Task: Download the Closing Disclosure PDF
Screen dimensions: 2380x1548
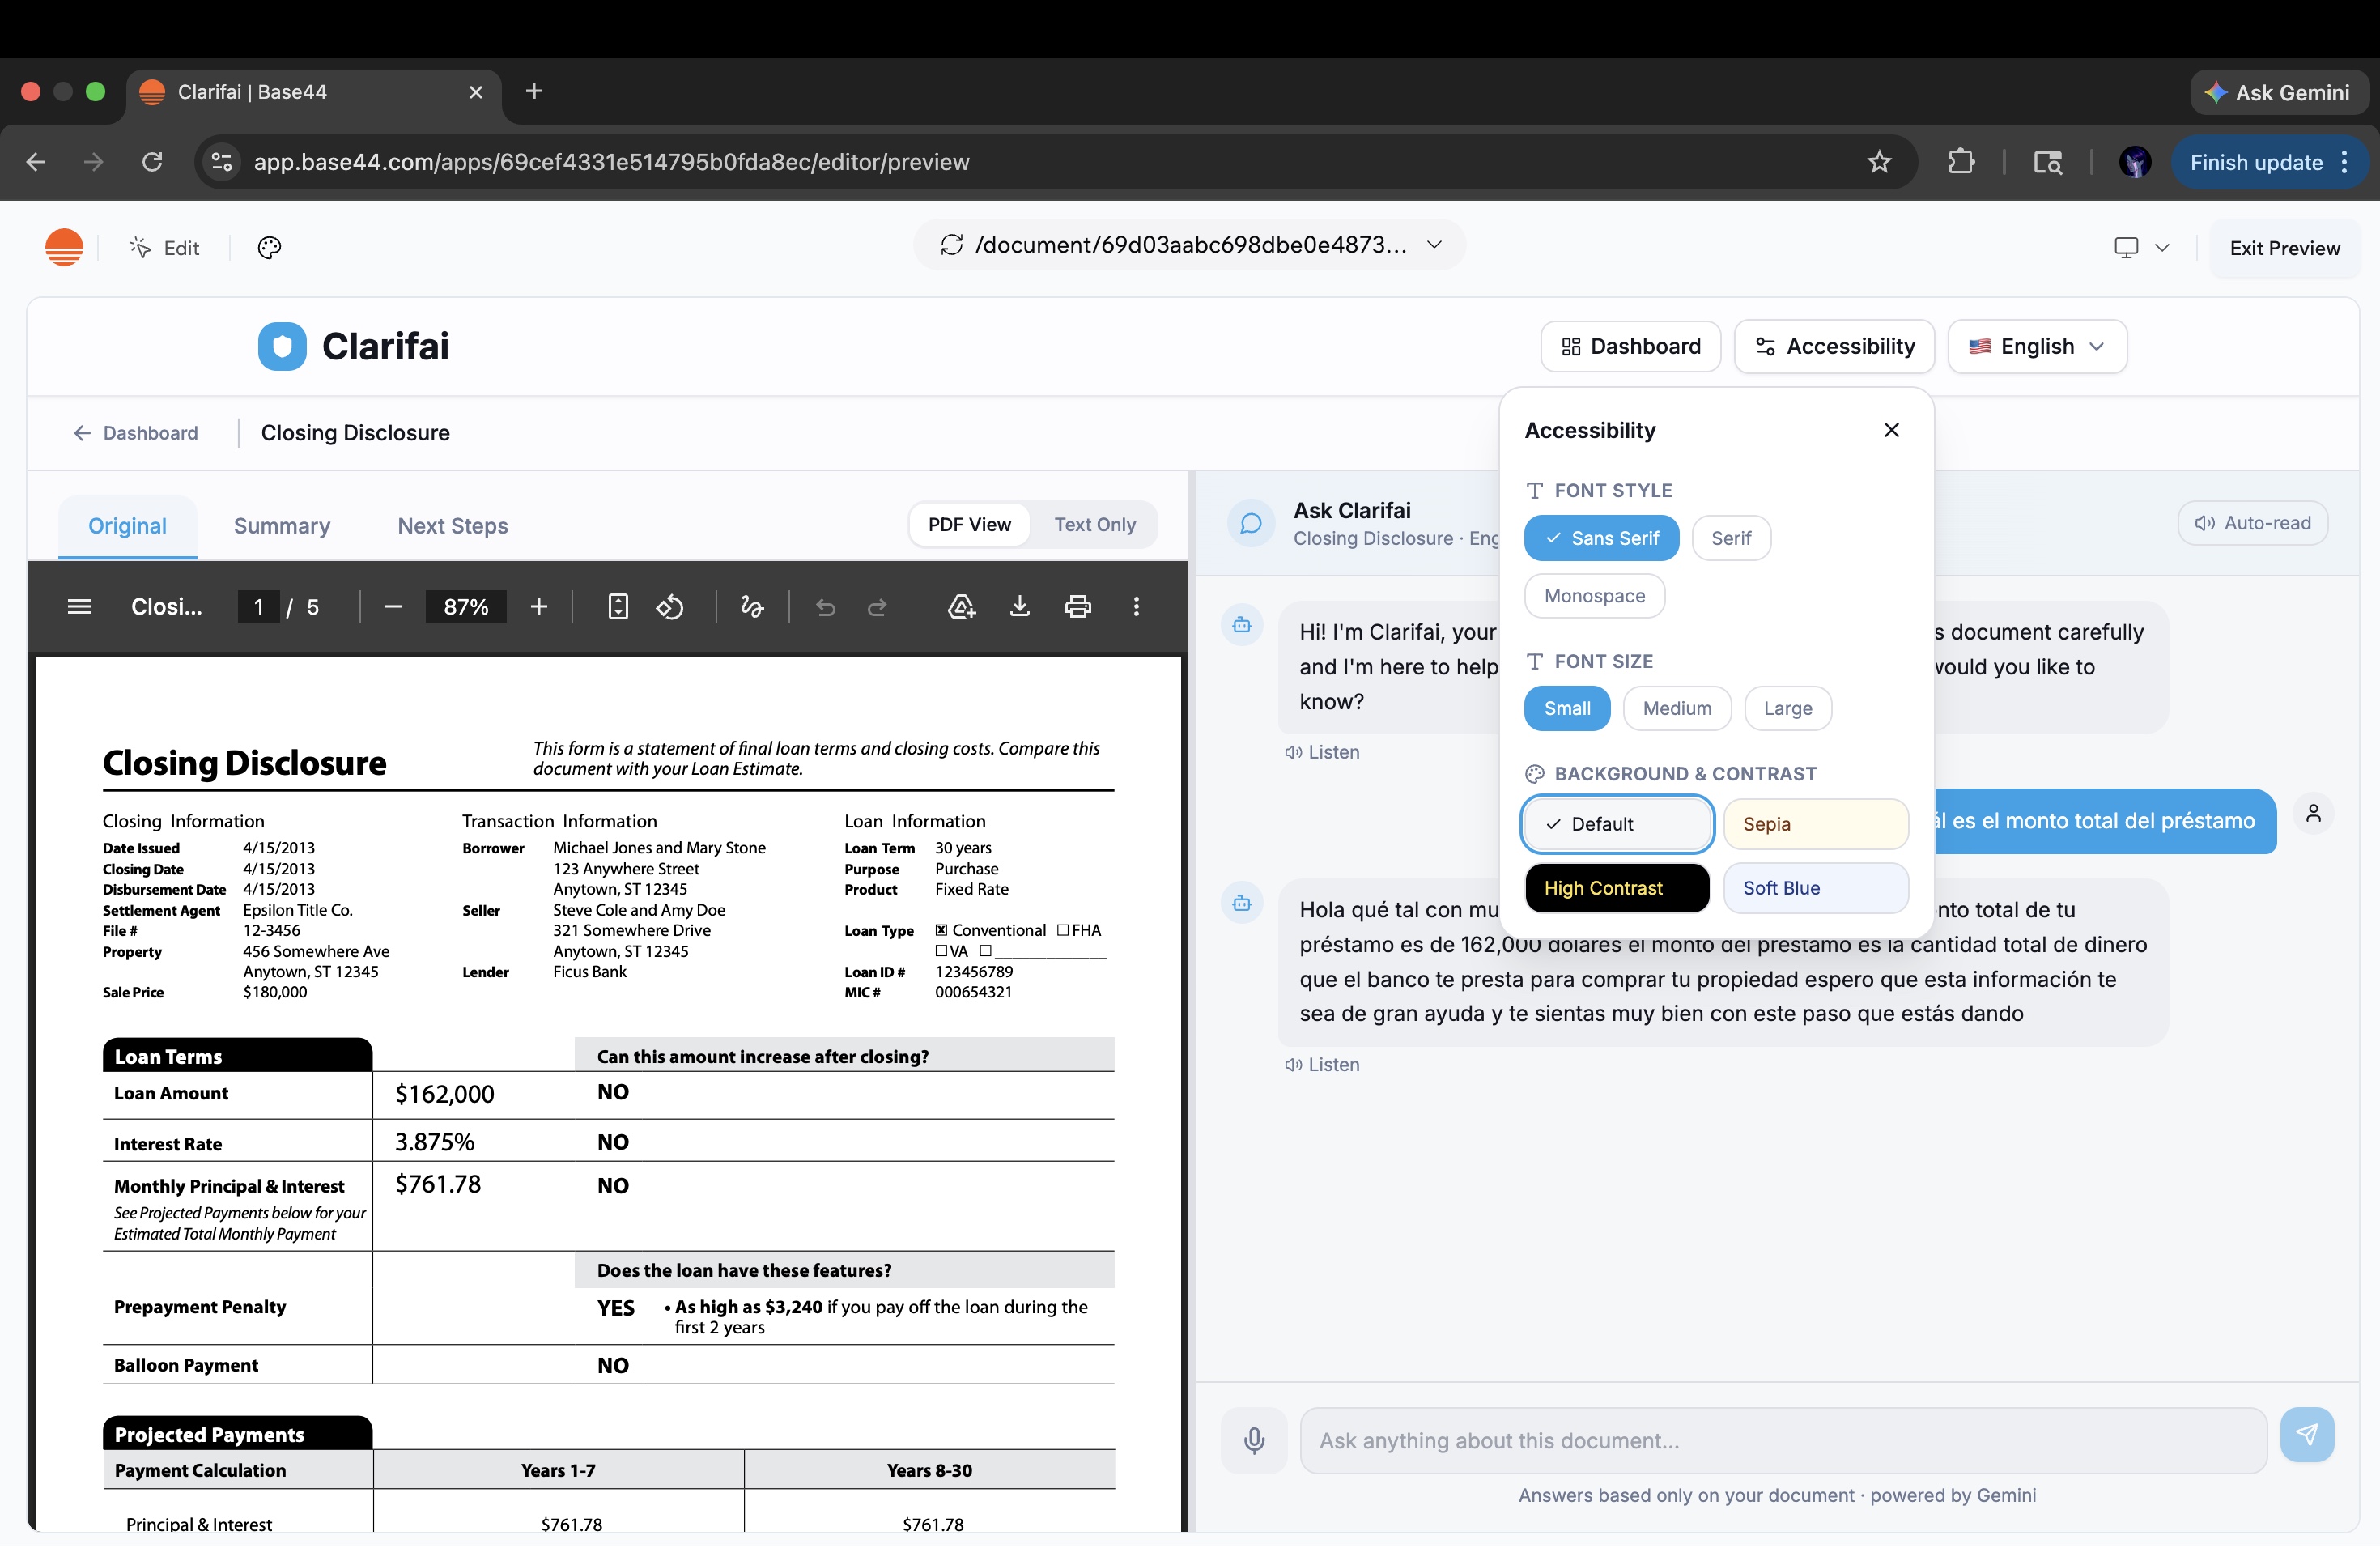Action: [x=1019, y=607]
